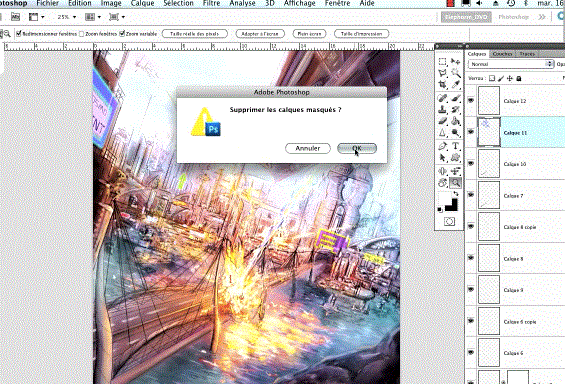Click Zoom Out magnifier in options bar
Screen dimensions: 565x384
point(7,34)
